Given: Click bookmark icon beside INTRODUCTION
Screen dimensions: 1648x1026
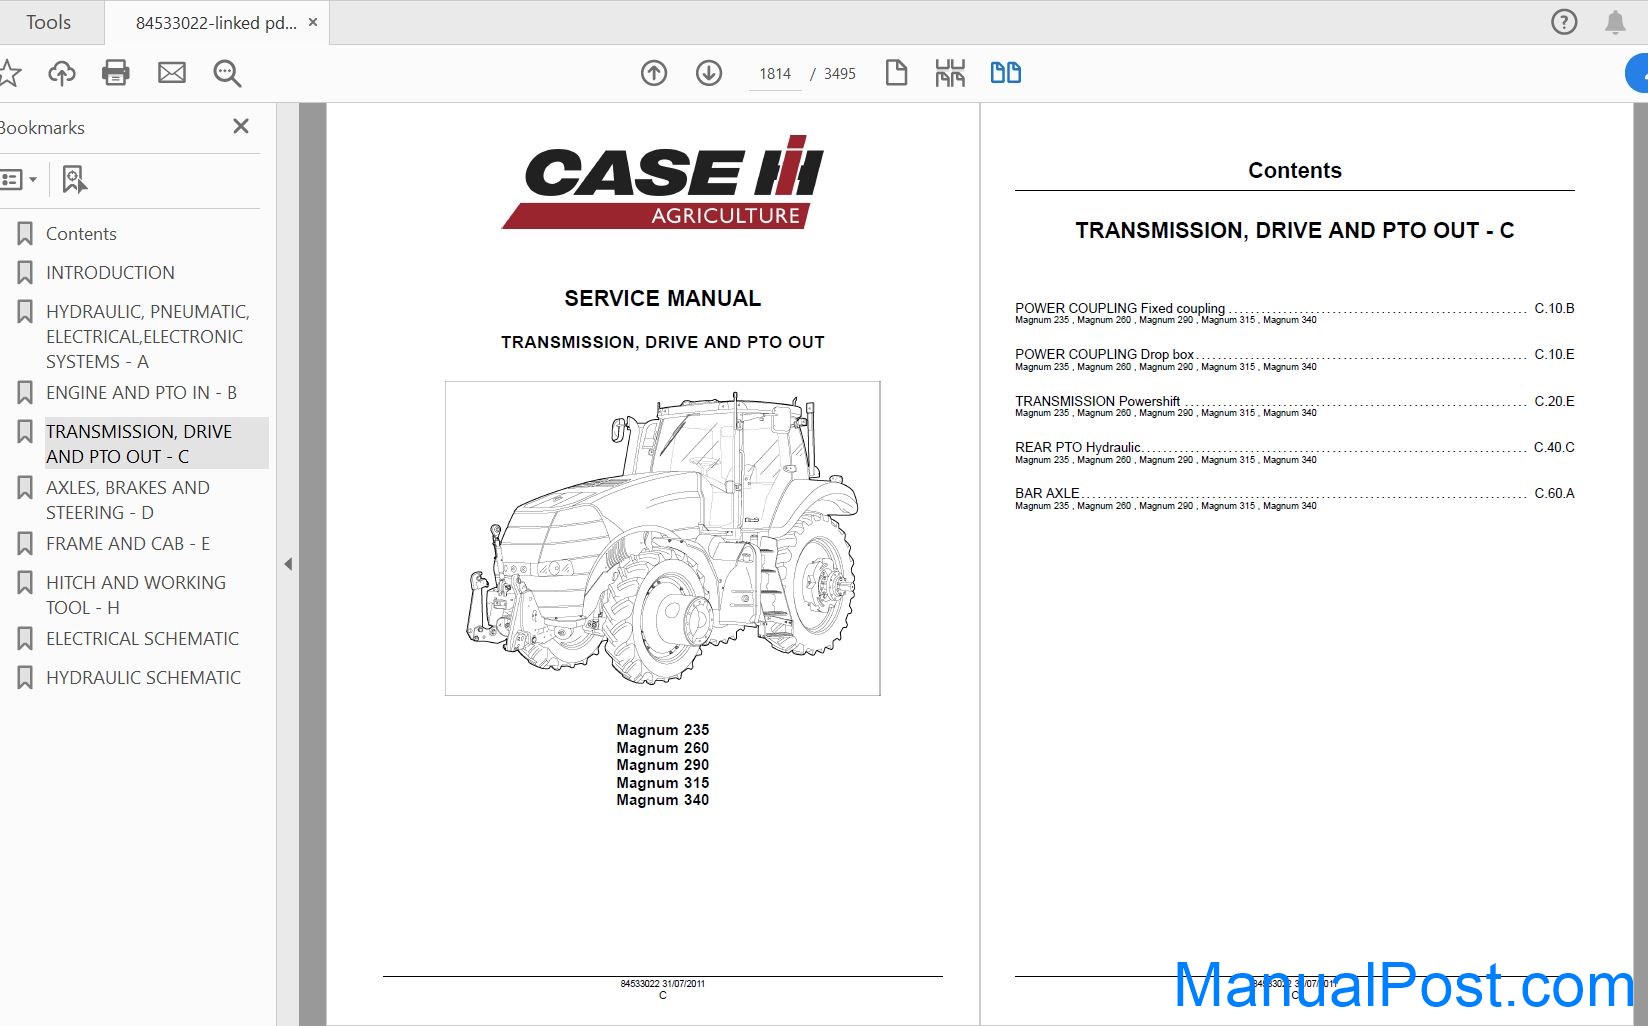Looking at the screenshot, I should click(x=25, y=273).
